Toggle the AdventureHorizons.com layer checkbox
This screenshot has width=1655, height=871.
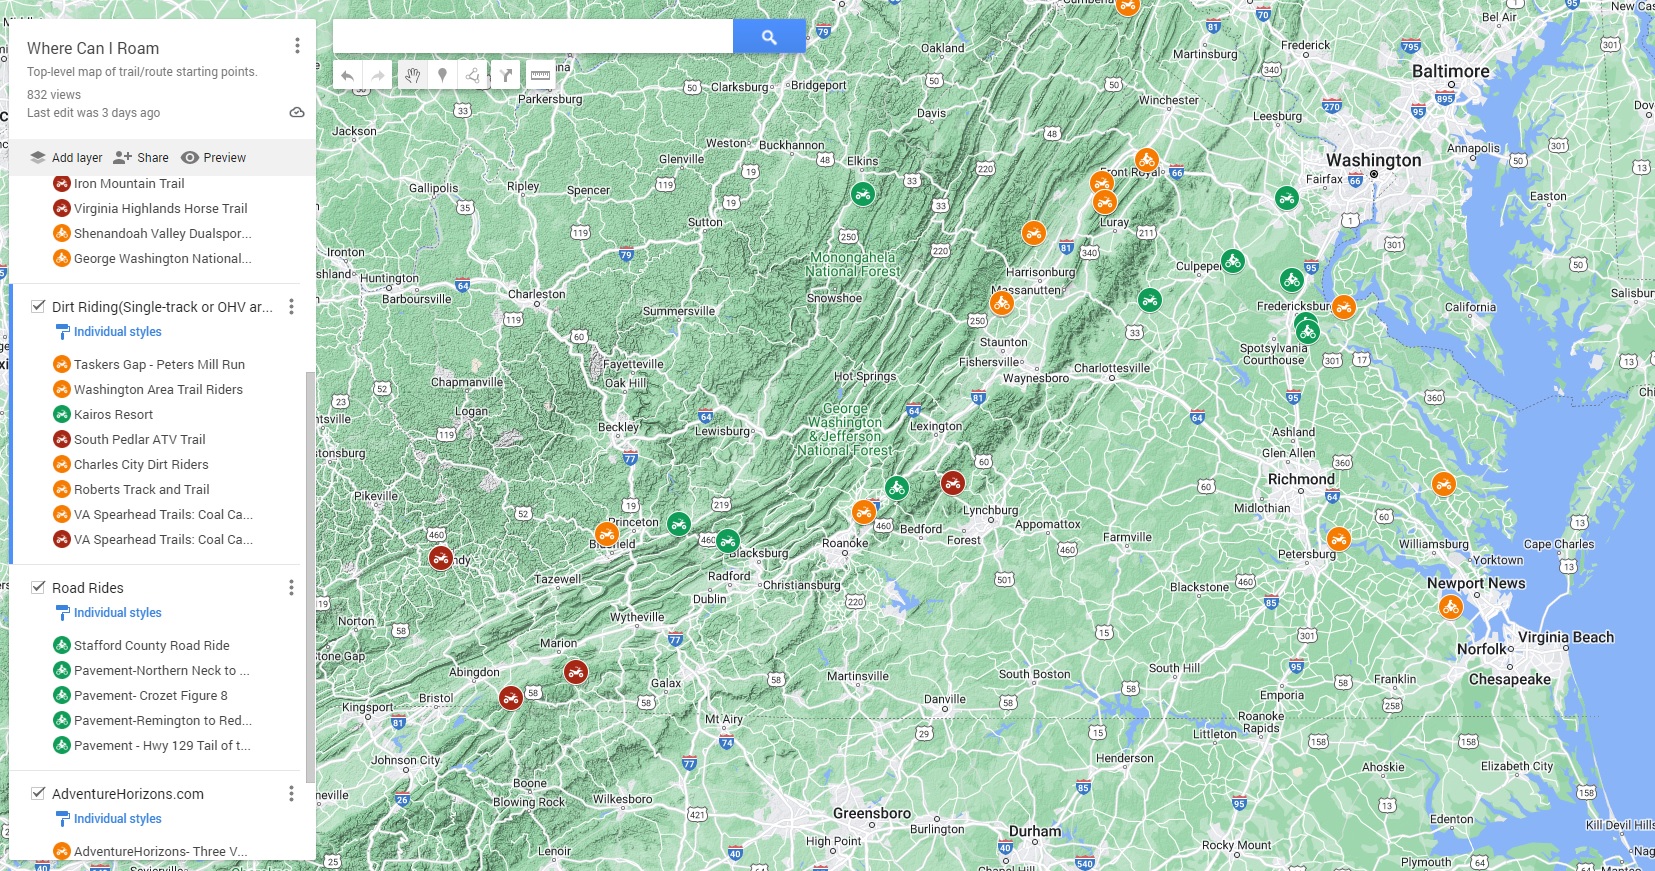(x=38, y=793)
